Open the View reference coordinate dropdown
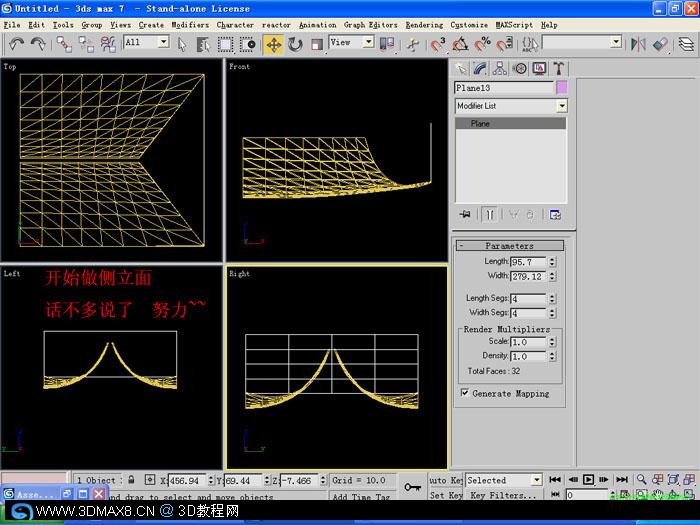This screenshot has width=700, height=525. click(x=351, y=42)
